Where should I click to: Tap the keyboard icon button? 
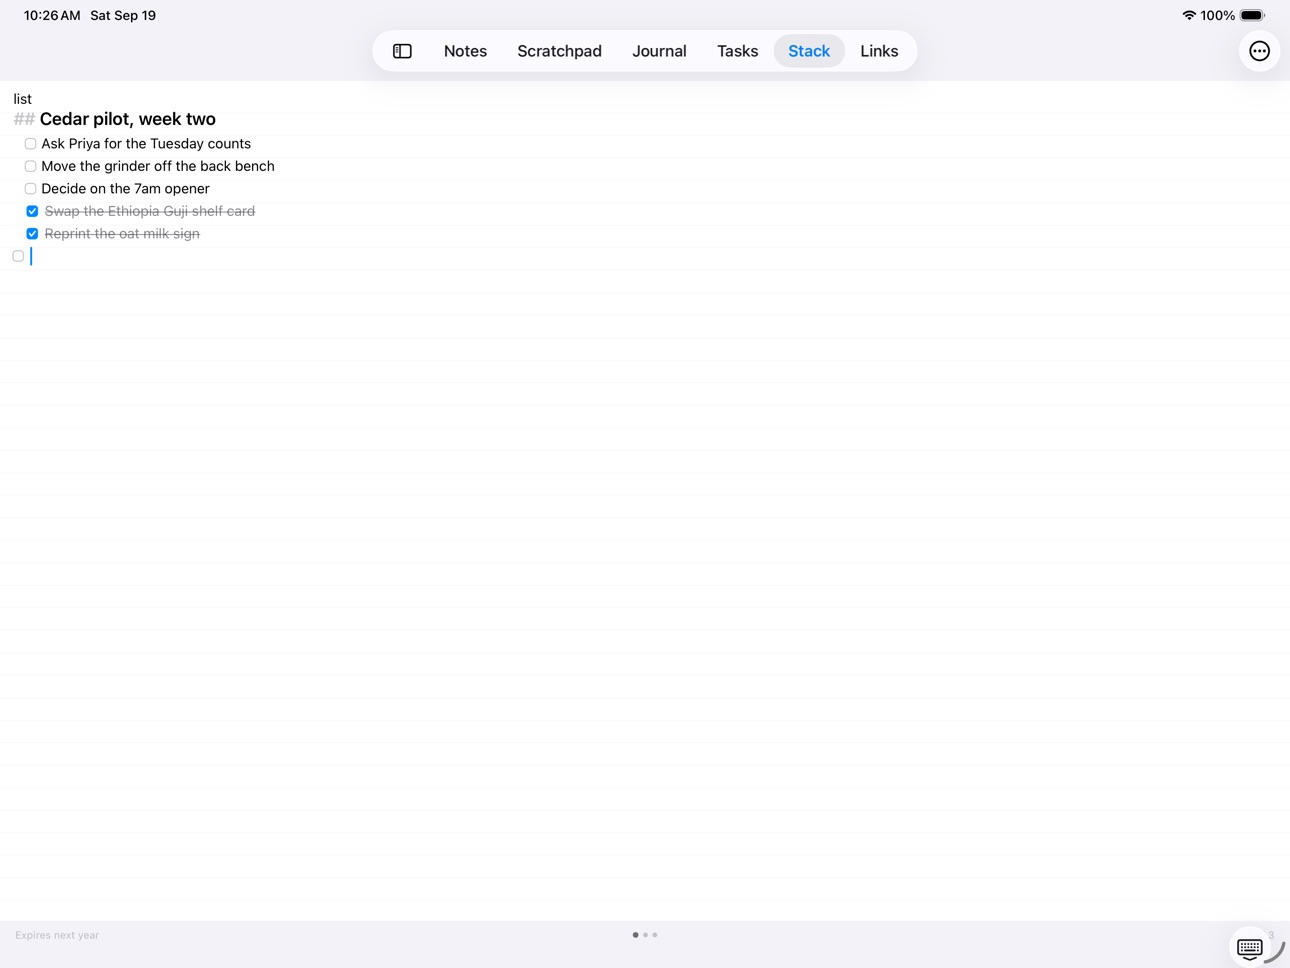coord(1249,947)
